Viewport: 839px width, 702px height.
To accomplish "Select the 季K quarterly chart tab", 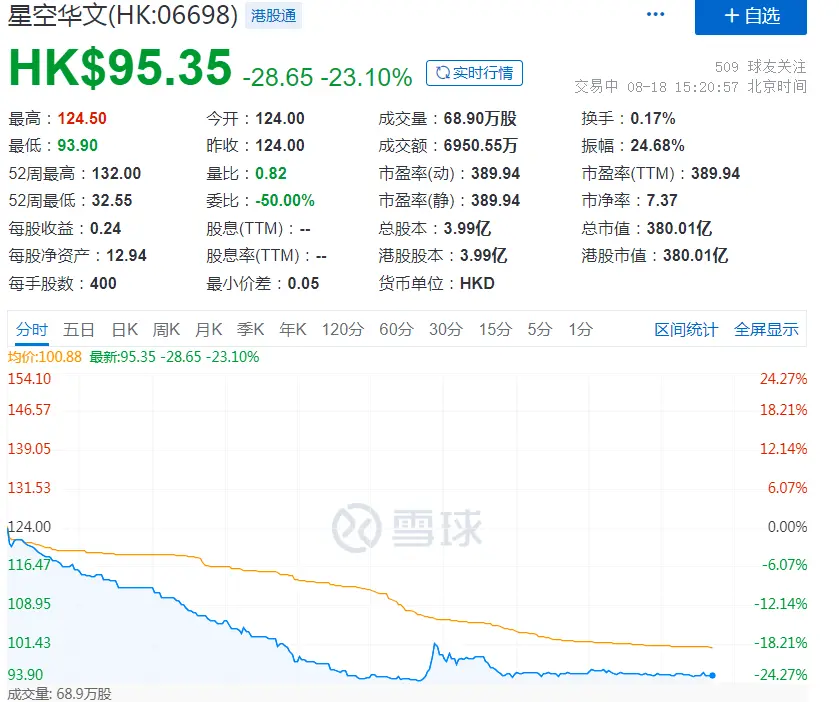I will coord(250,329).
